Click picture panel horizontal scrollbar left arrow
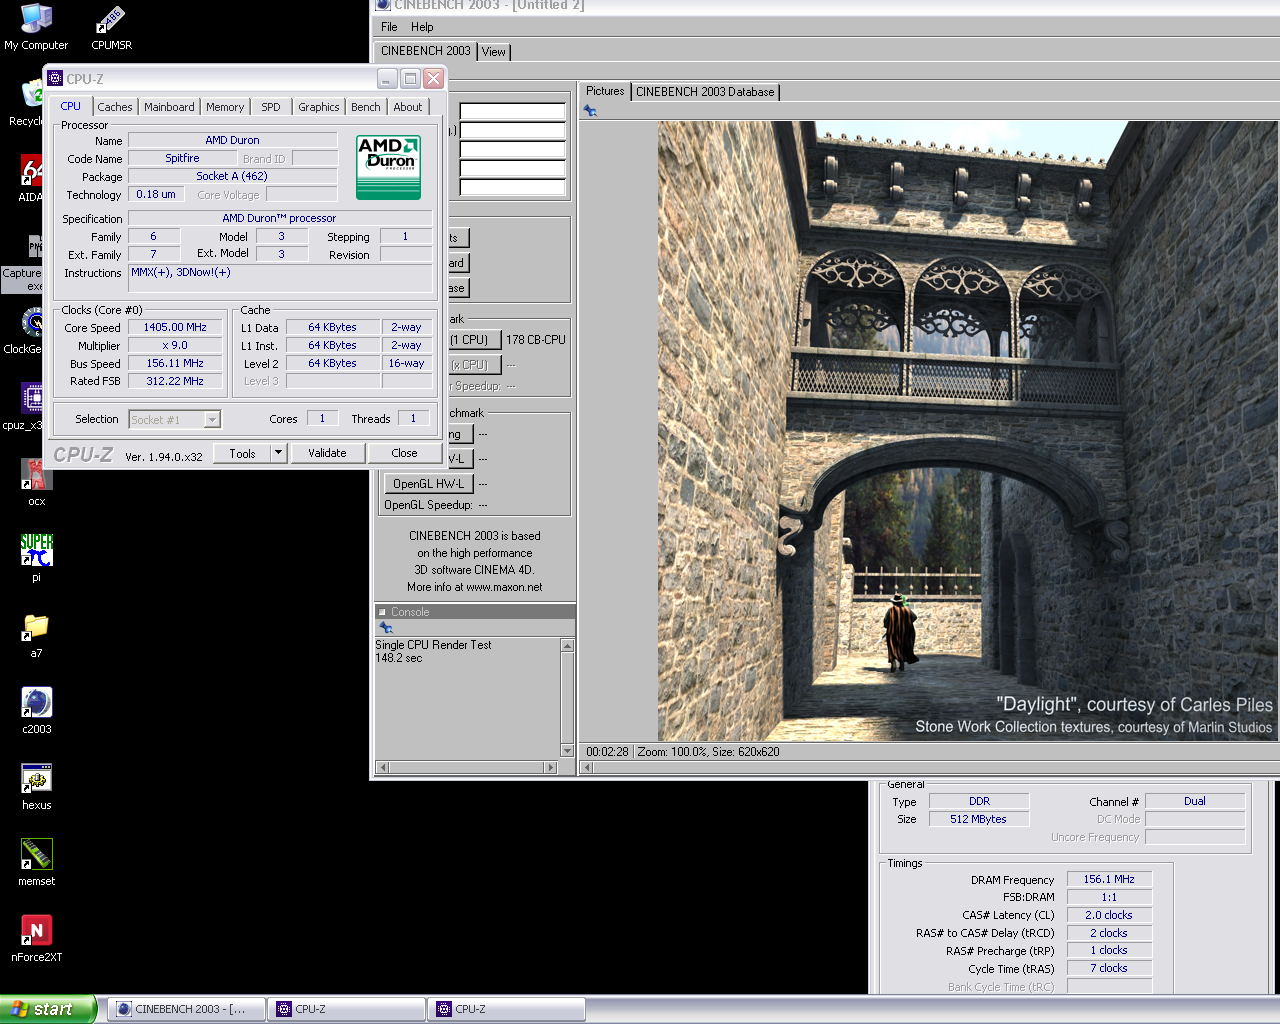Viewport: 1280px width, 1024px height. [x=588, y=768]
